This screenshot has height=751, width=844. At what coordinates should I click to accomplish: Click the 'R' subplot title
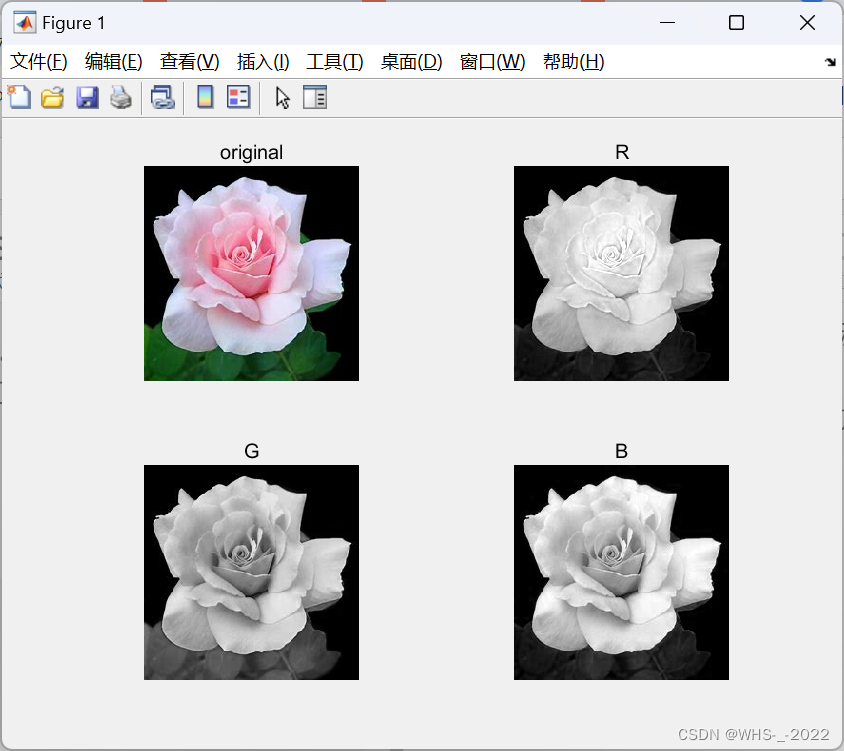[x=622, y=152]
